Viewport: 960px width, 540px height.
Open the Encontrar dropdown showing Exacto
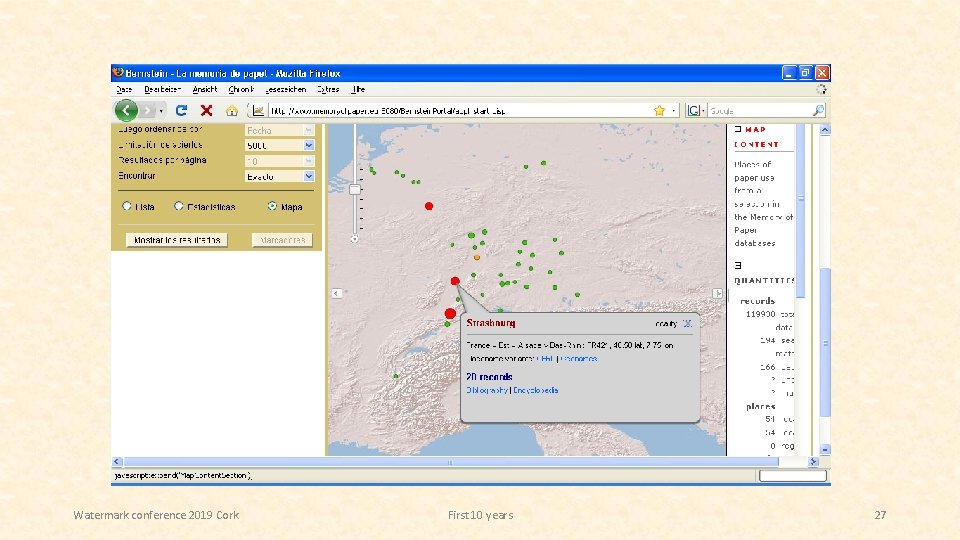(x=279, y=176)
